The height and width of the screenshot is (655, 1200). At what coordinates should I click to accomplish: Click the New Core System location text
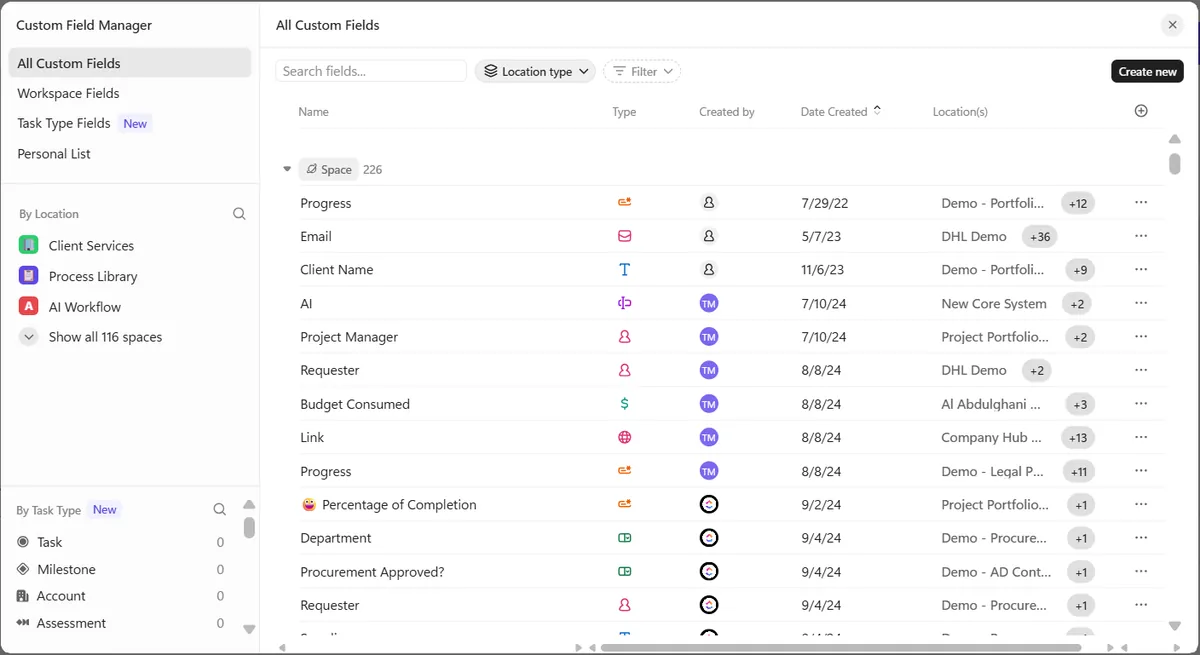[x=994, y=304]
